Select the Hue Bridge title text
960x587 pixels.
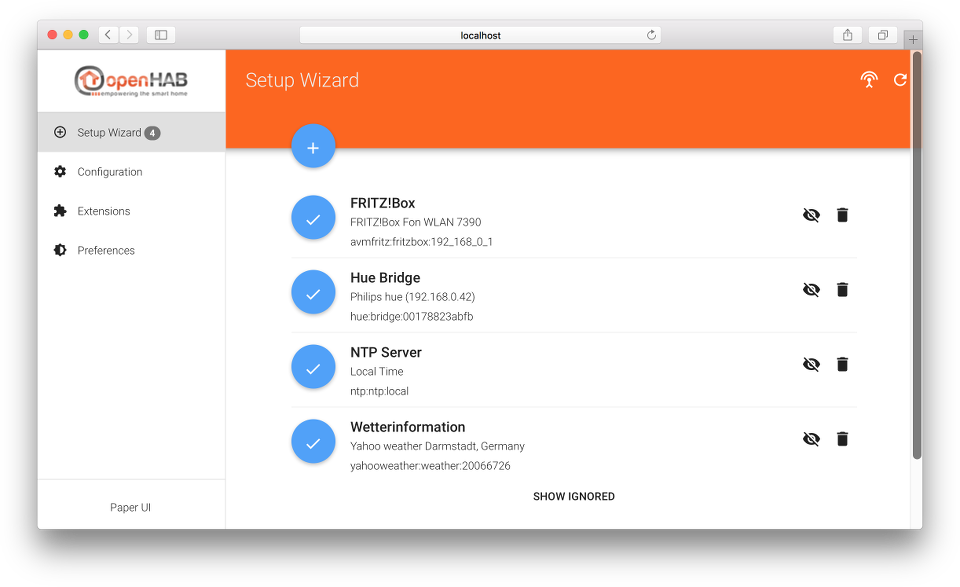tap(385, 278)
